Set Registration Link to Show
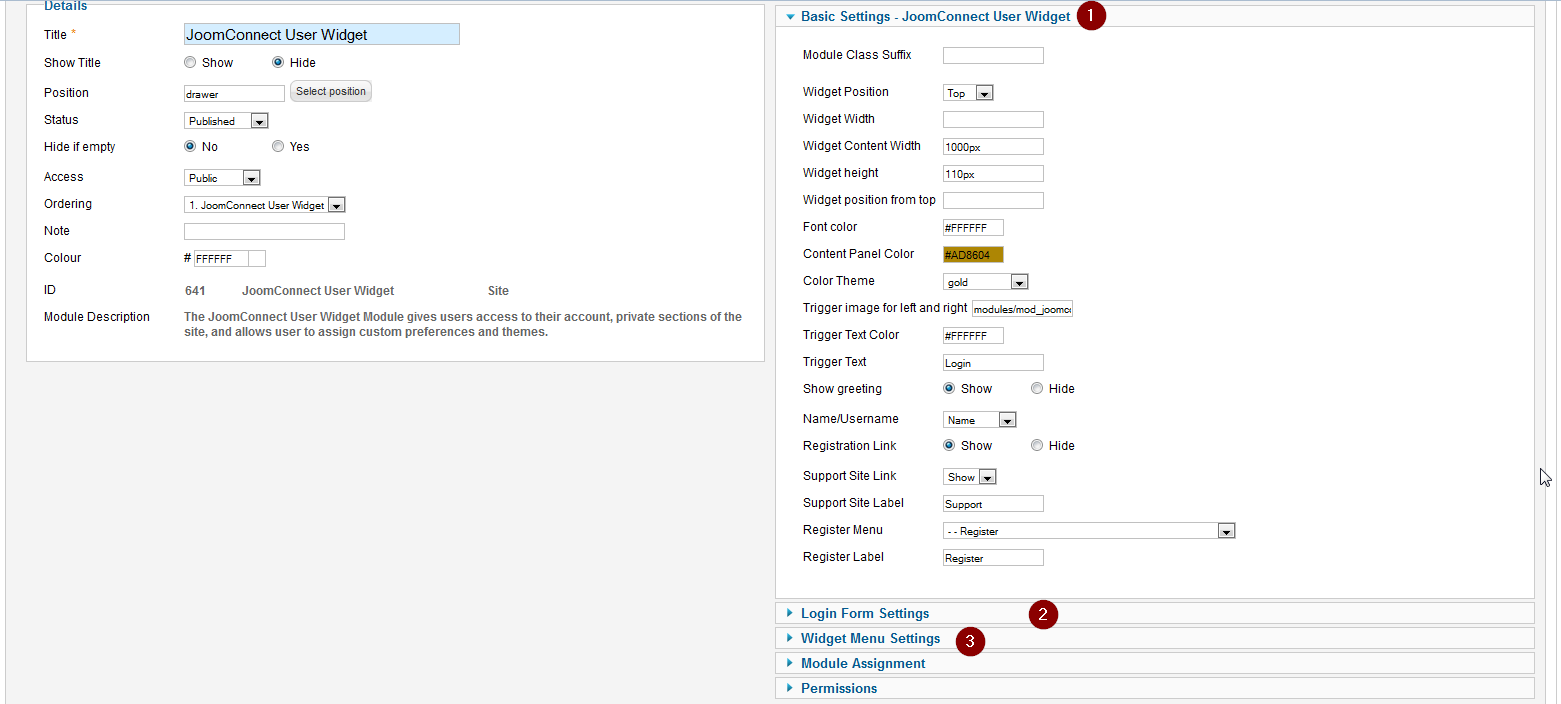1561x704 pixels. 949,445
